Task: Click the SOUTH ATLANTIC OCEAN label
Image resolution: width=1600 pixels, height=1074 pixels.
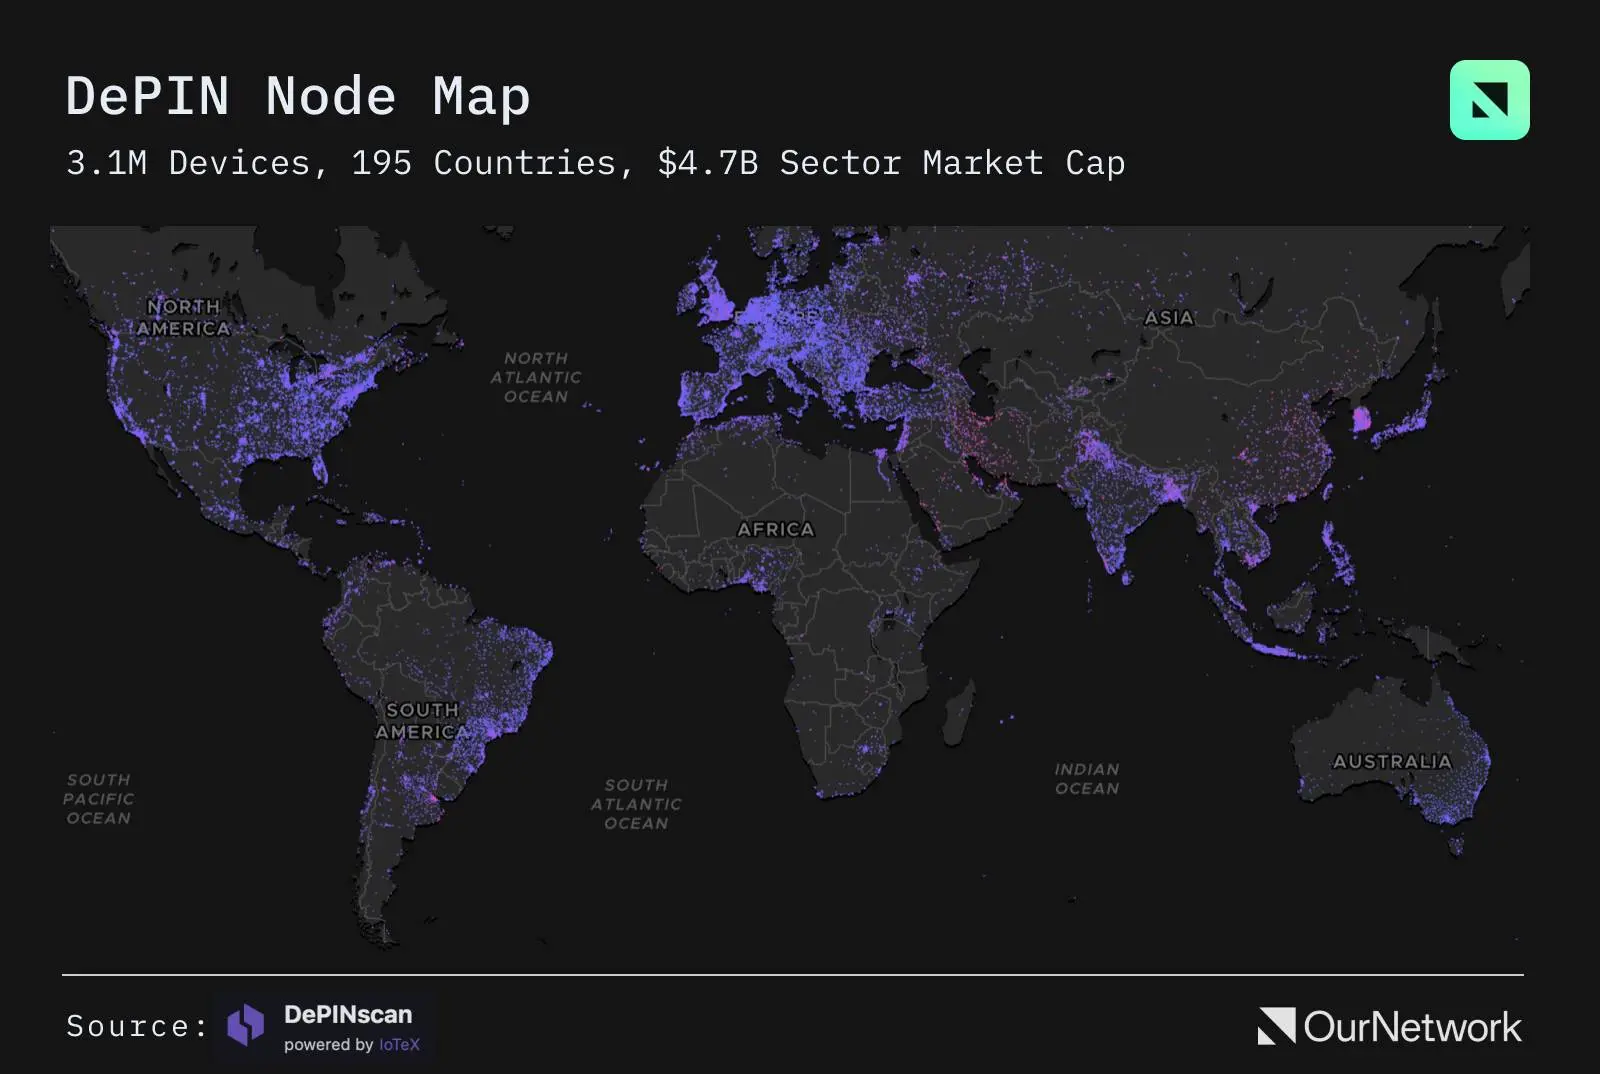Action: [636, 804]
